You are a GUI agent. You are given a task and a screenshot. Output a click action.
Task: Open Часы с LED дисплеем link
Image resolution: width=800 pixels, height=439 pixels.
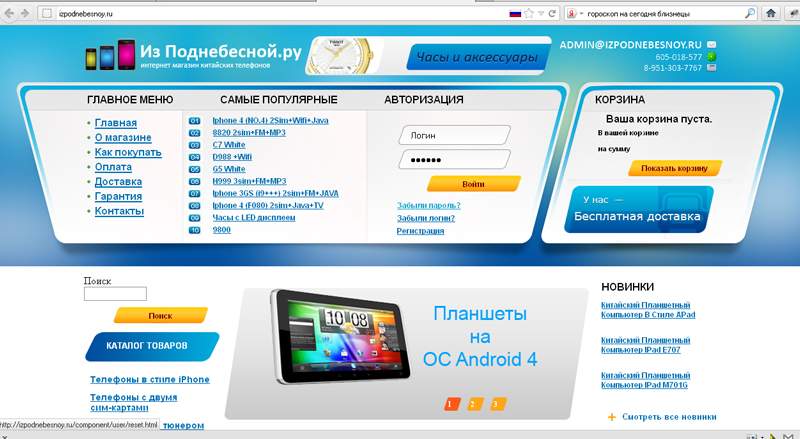pos(254,217)
